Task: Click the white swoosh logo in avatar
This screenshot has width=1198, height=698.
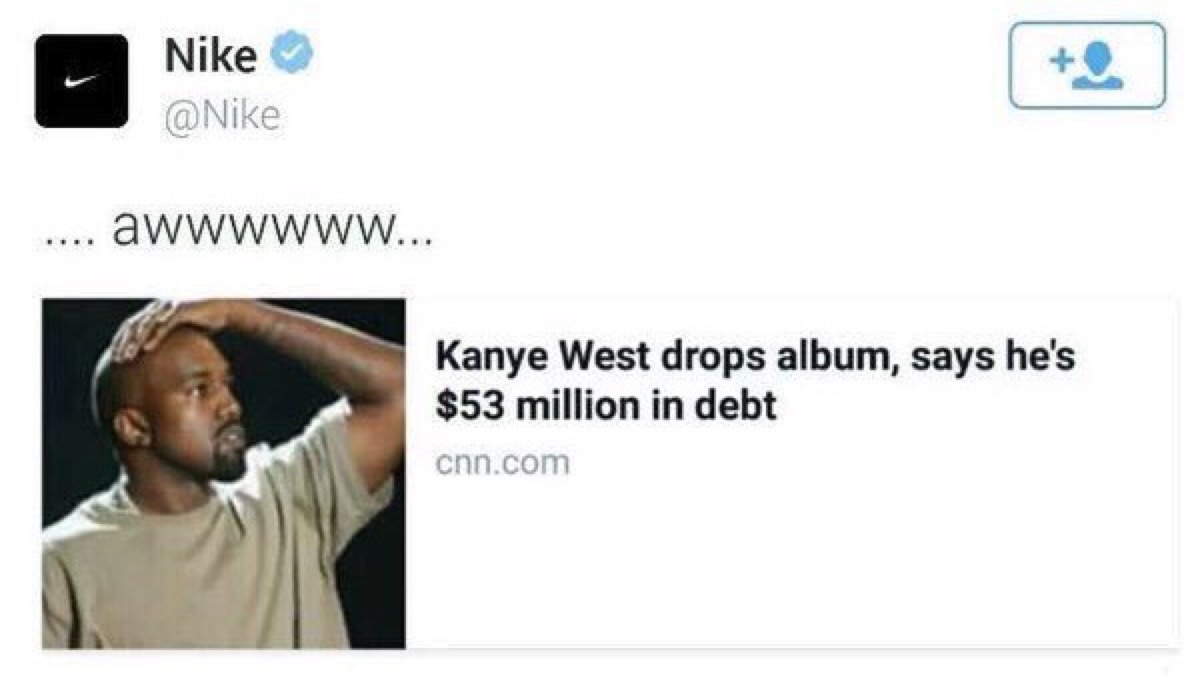Action: [x=81, y=81]
